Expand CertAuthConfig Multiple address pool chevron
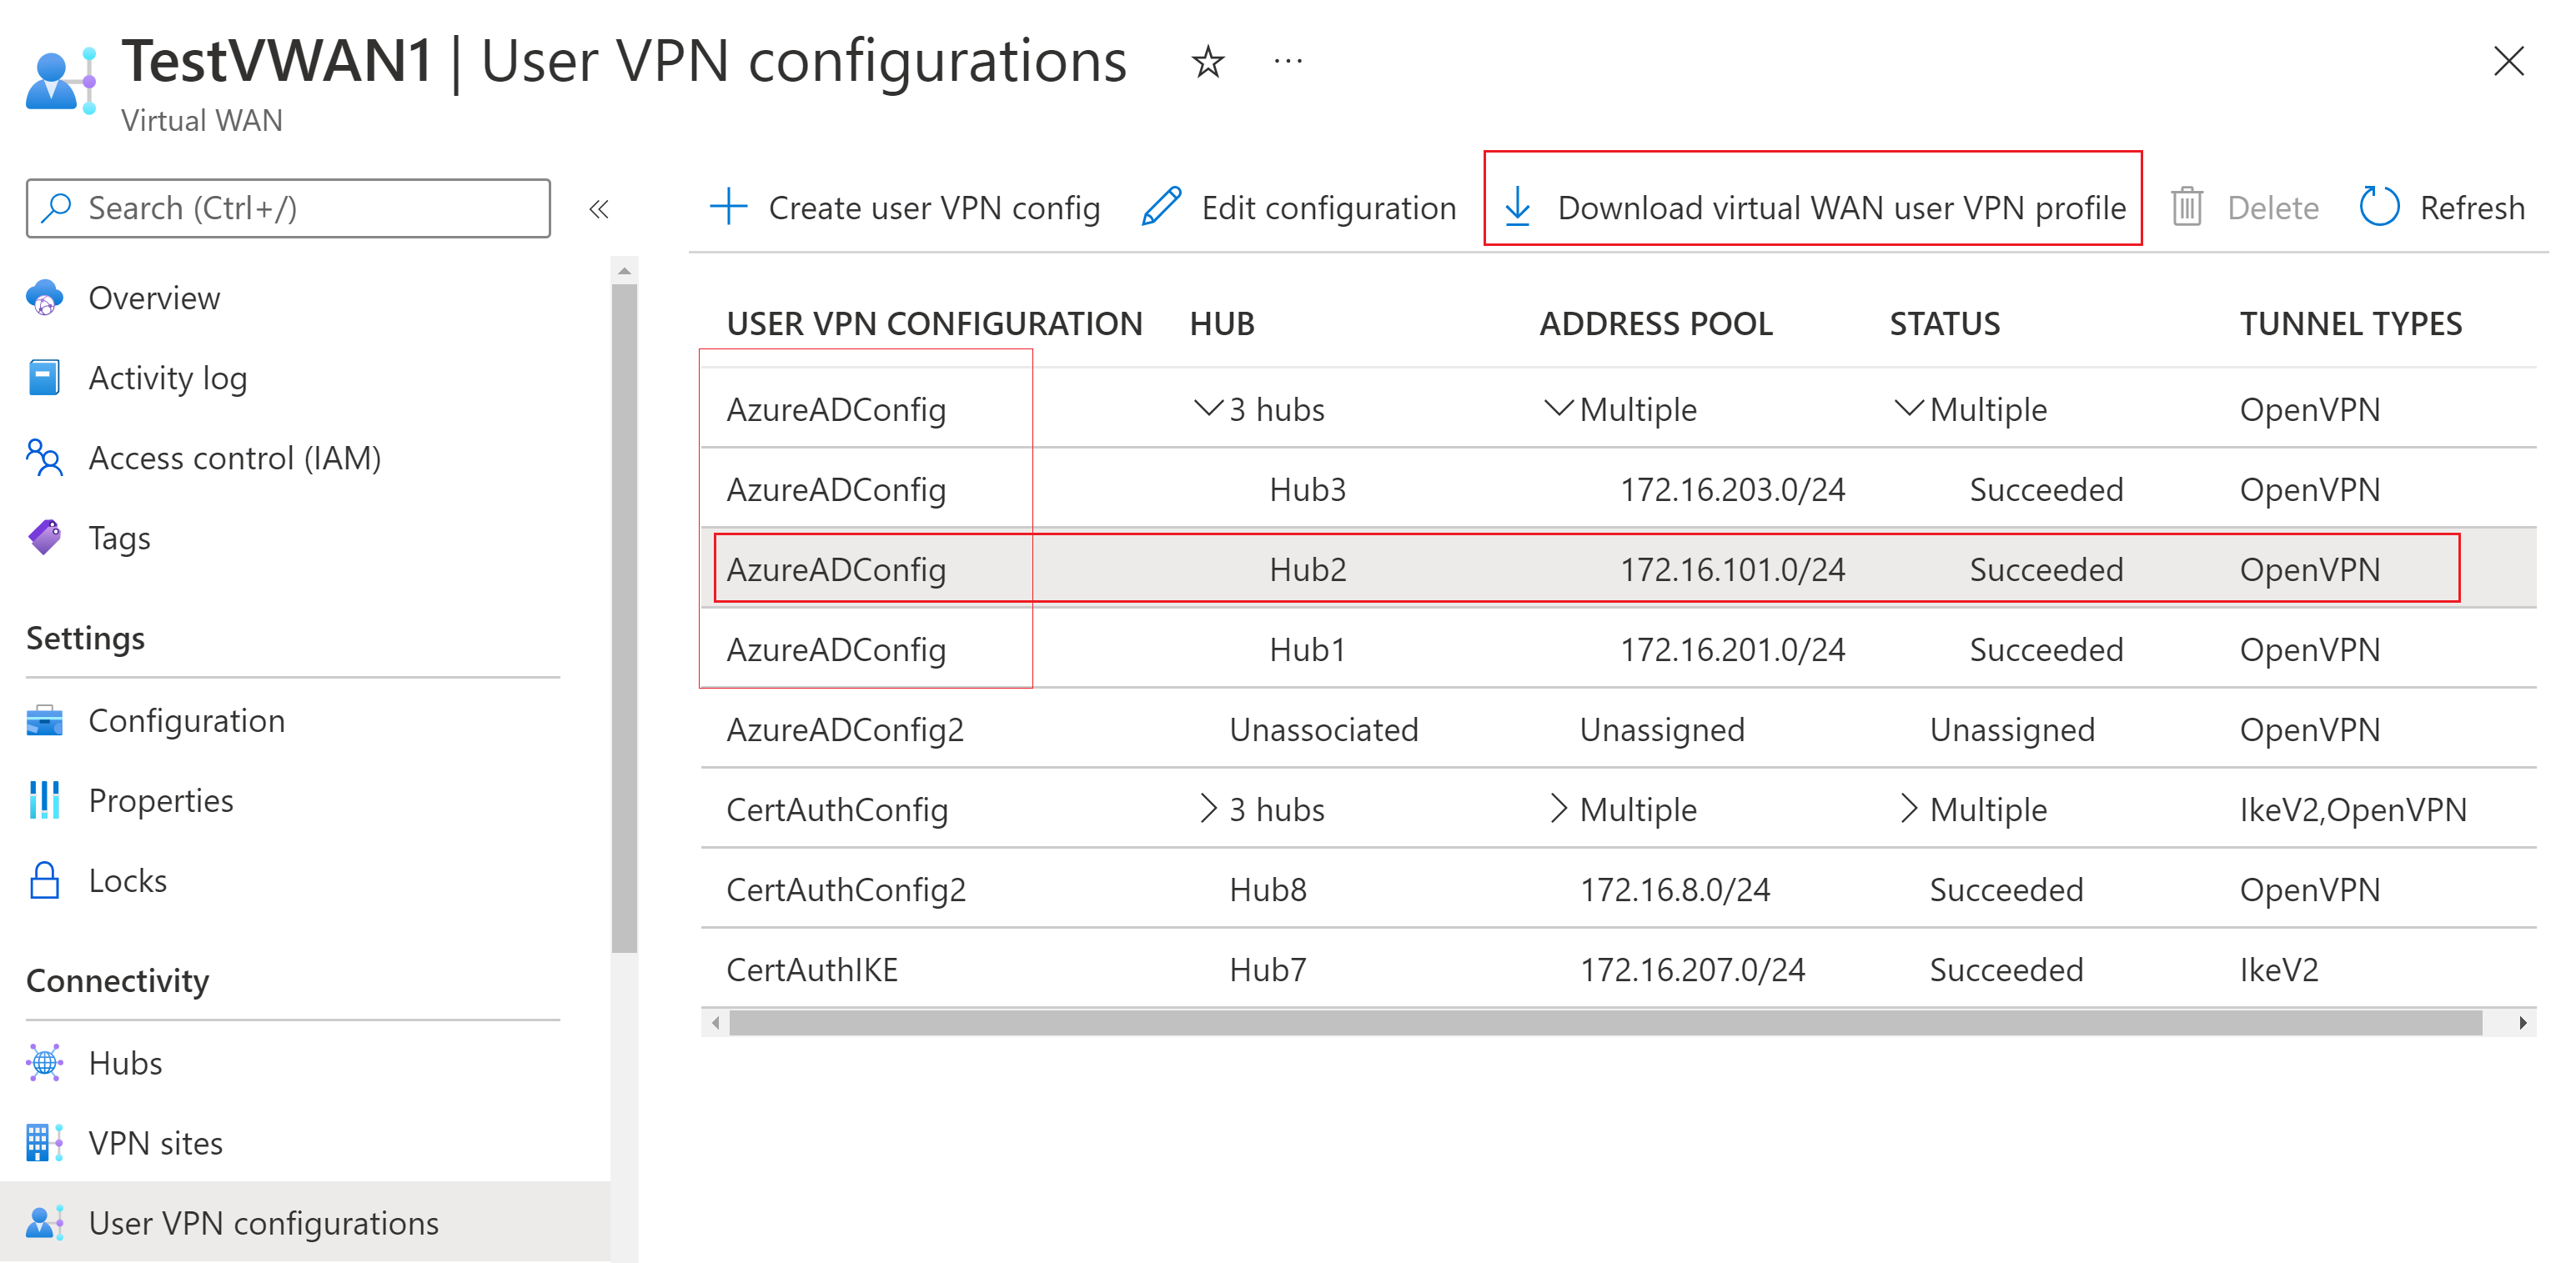Viewport: 2576px width, 1263px height. click(x=1558, y=808)
